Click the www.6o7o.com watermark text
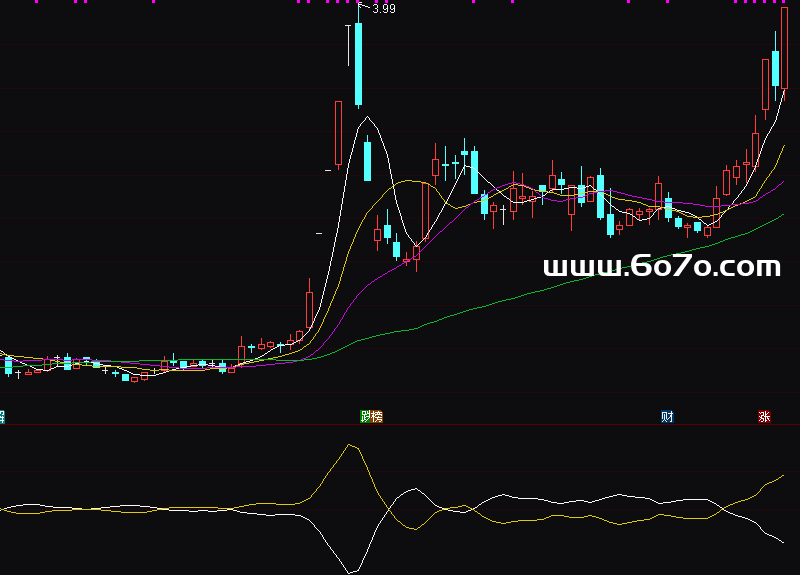This screenshot has height=575, width=800. point(661,266)
